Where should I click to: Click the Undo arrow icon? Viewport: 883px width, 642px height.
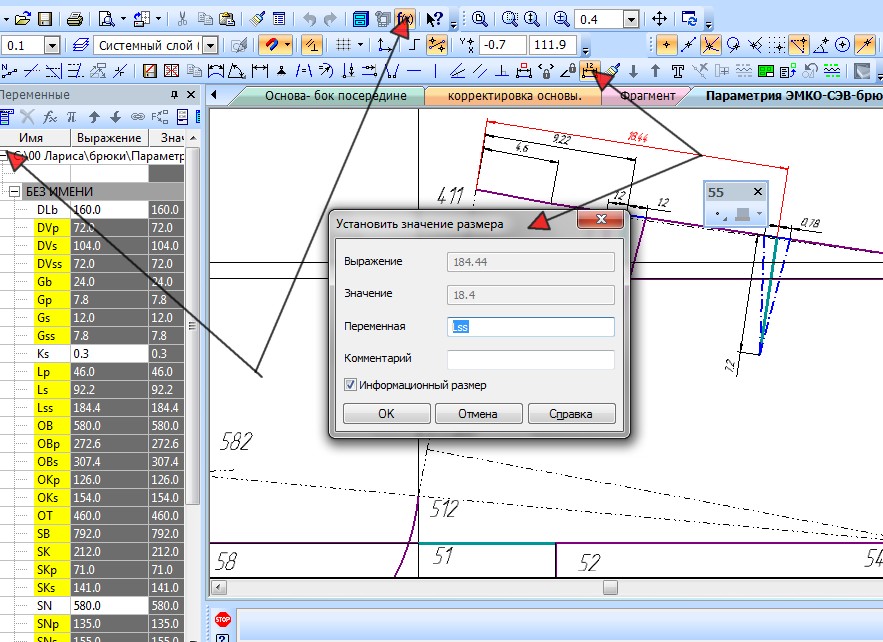coord(308,19)
